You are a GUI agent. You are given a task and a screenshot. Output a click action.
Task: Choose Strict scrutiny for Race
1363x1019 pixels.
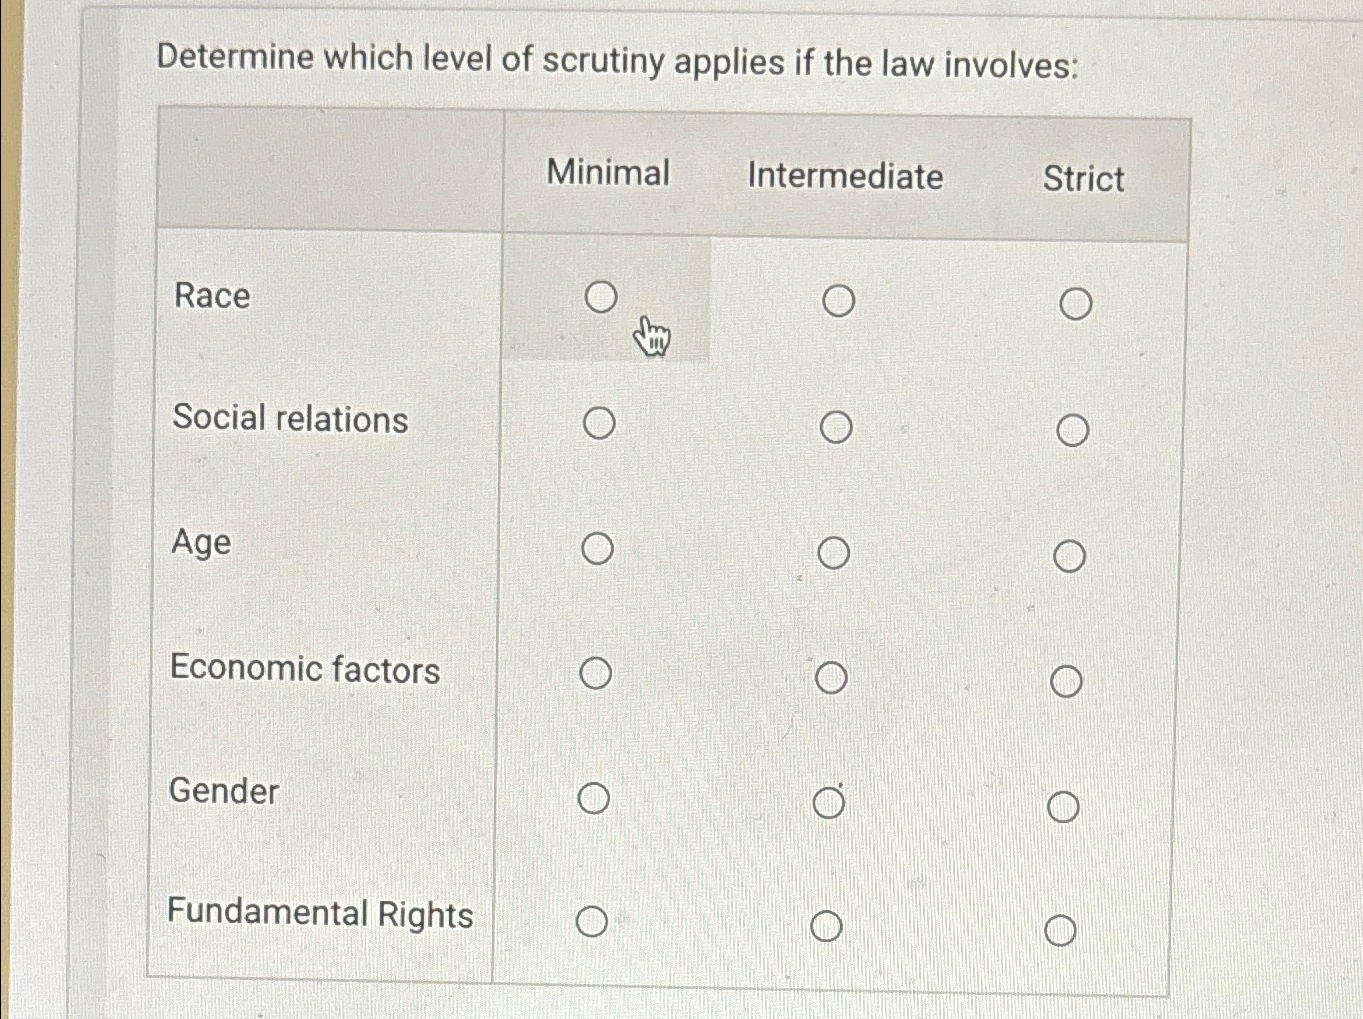click(1075, 303)
